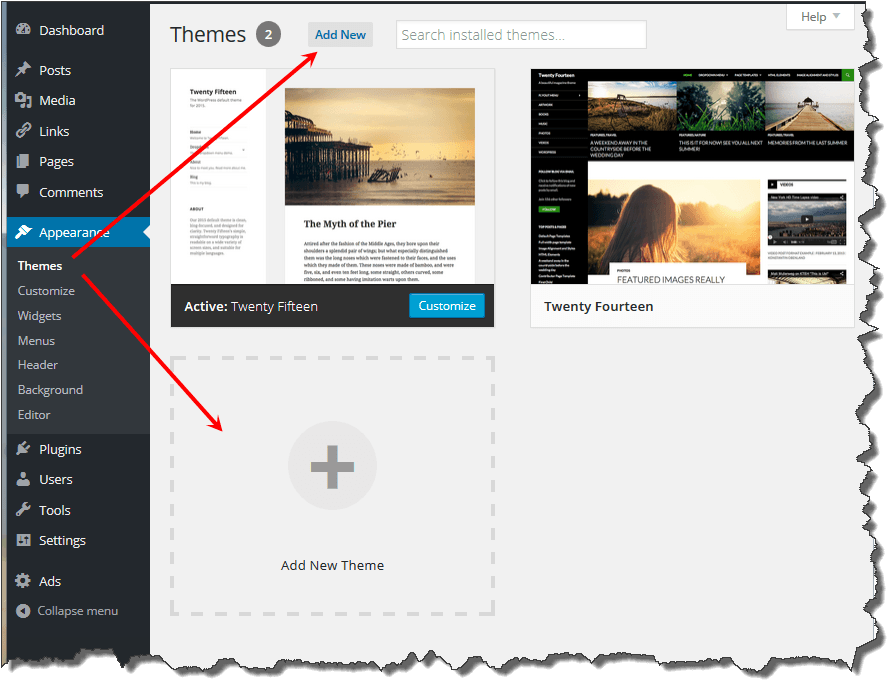Viewport: 887px width, 680px height.
Task: Click the Ads gear icon
Action: point(22,580)
